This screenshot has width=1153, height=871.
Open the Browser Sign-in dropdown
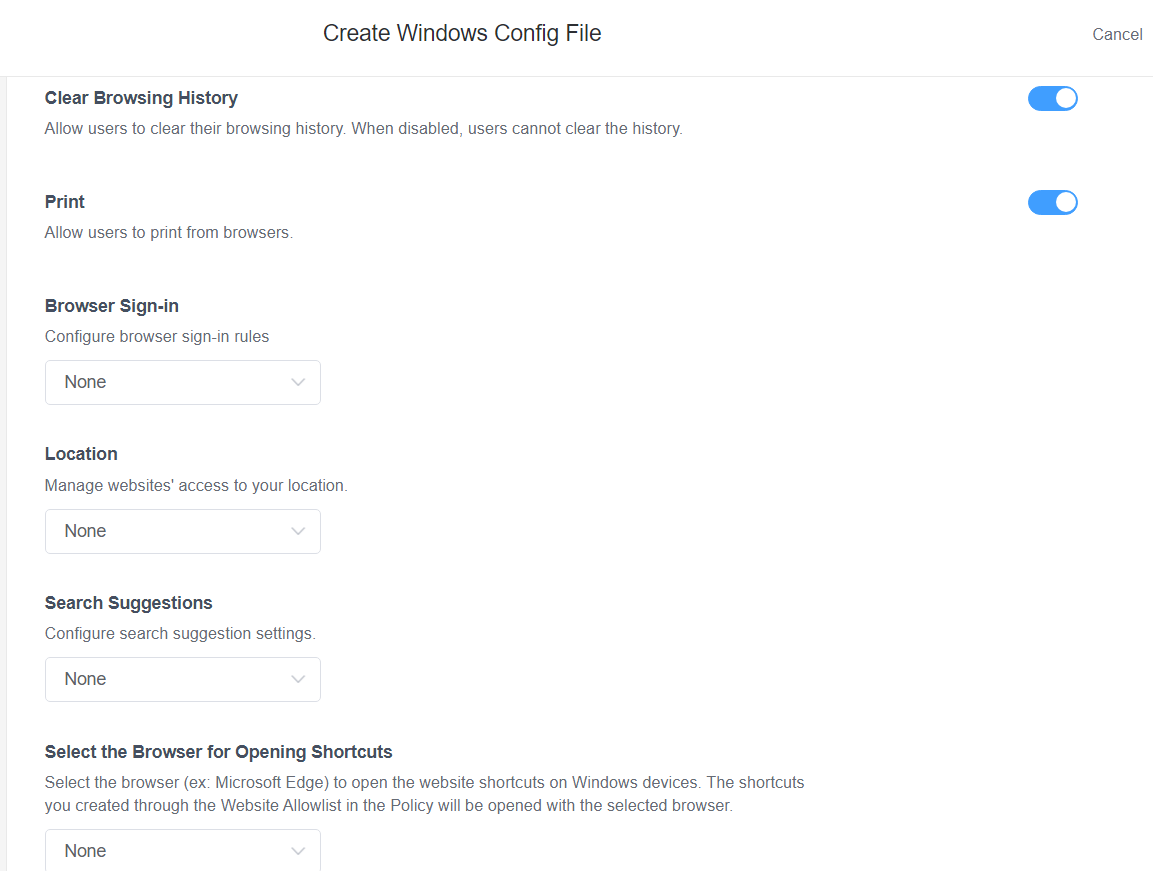point(182,382)
